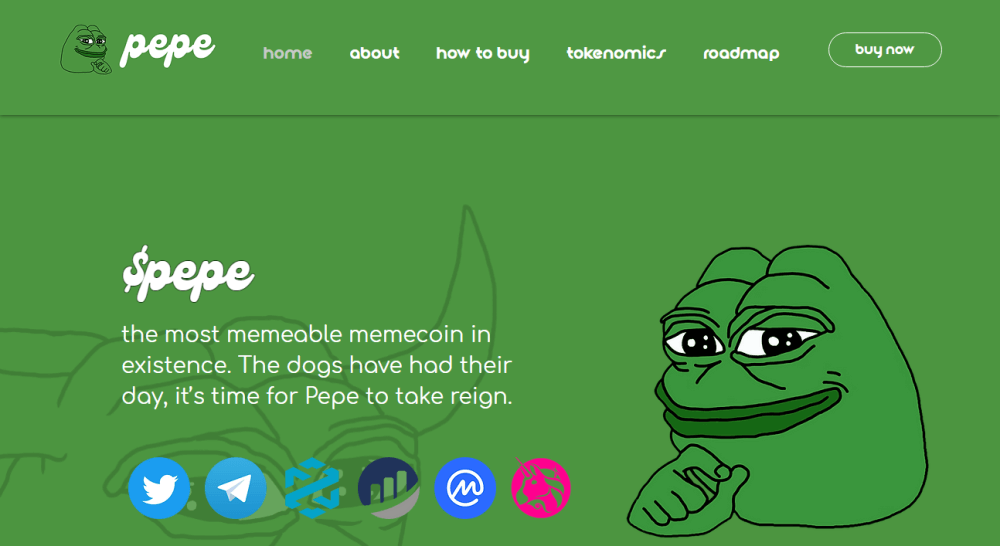Click the teal DEXTools icon
The height and width of the screenshot is (546, 1000).
click(x=312, y=488)
